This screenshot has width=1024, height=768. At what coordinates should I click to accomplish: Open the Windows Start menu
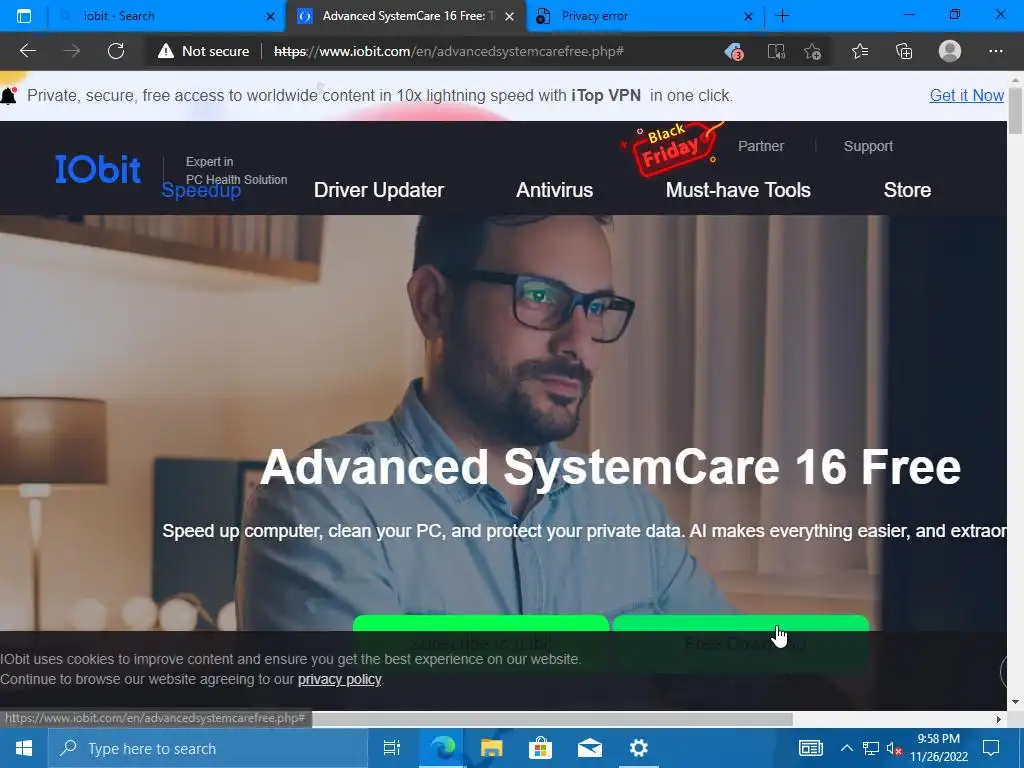(24, 748)
